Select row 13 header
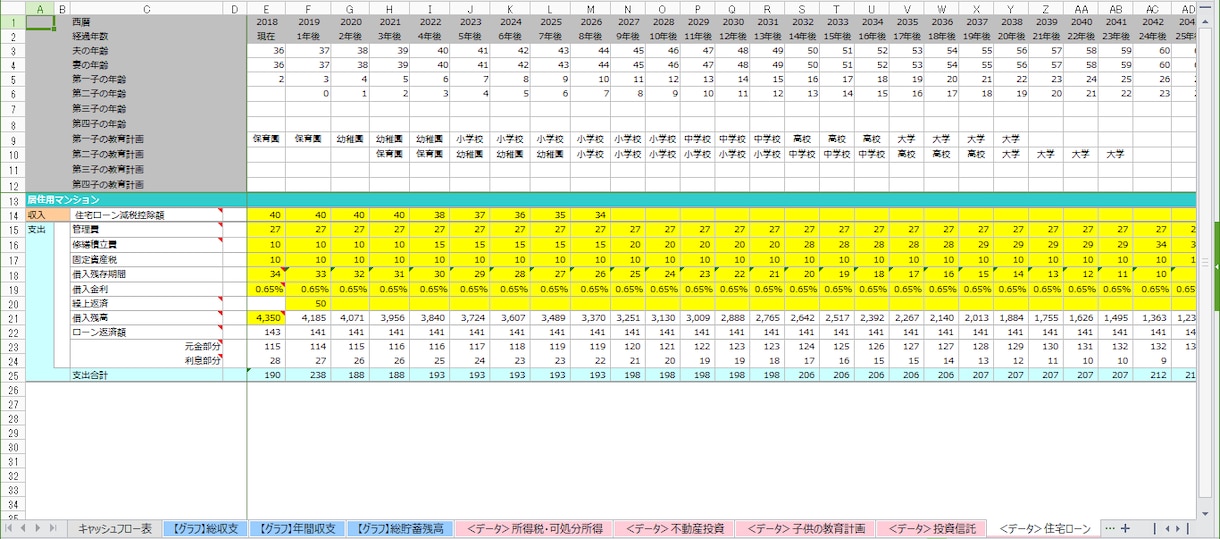The height and width of the screenshot is (539, 1220). click(x=12, y=200)
